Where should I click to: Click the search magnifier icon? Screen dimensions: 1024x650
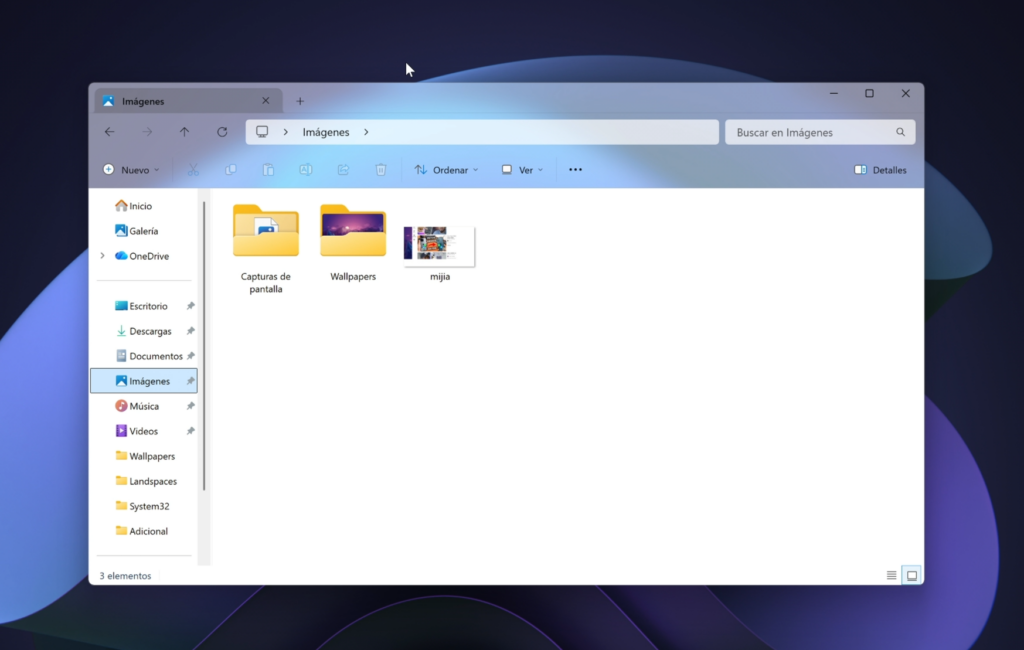click(901, 132)
